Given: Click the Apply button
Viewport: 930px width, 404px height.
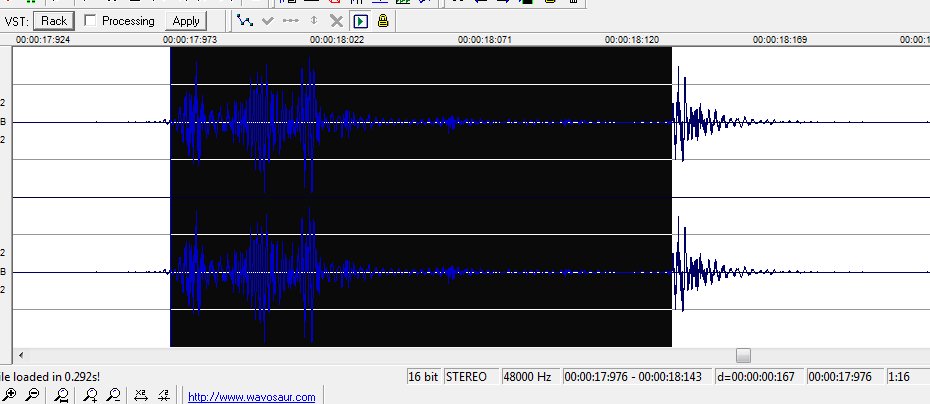Looking at the screenshot, I should 186,21.
